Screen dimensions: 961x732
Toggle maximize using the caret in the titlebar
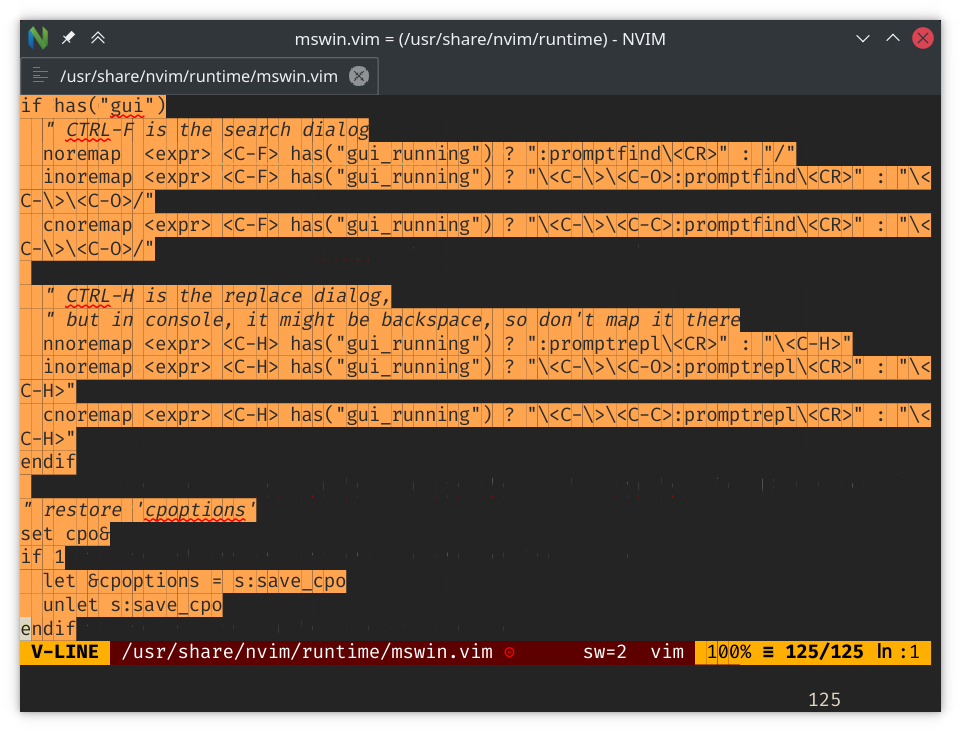tap(893, 38)
